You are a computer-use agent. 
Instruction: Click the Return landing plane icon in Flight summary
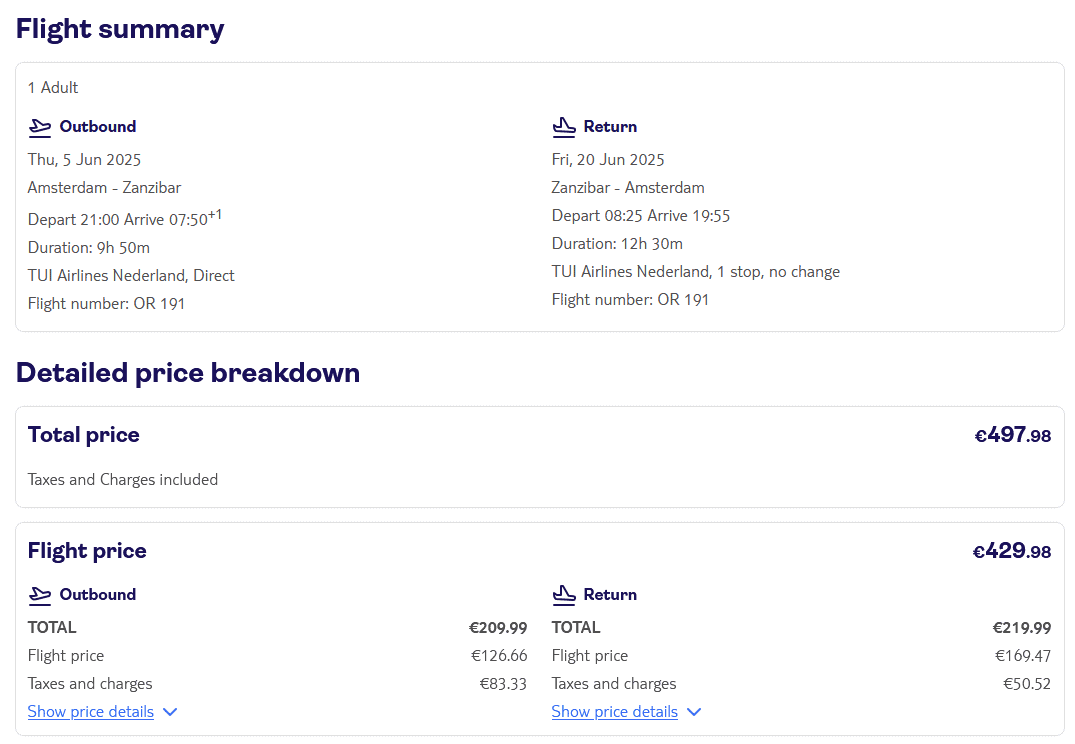pos(564,127)
